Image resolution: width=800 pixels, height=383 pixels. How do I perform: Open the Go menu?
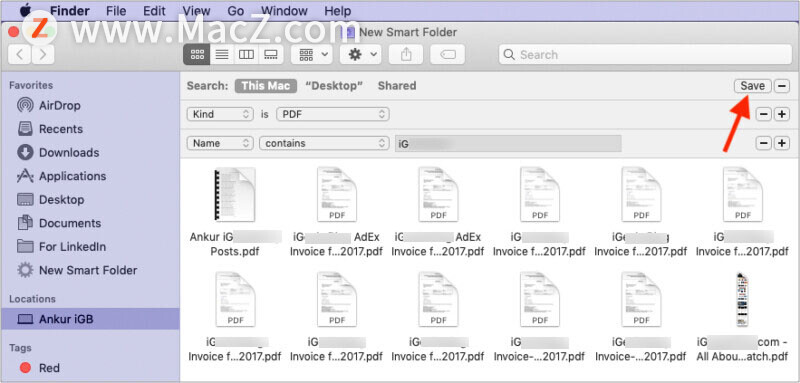pos(236,11)
